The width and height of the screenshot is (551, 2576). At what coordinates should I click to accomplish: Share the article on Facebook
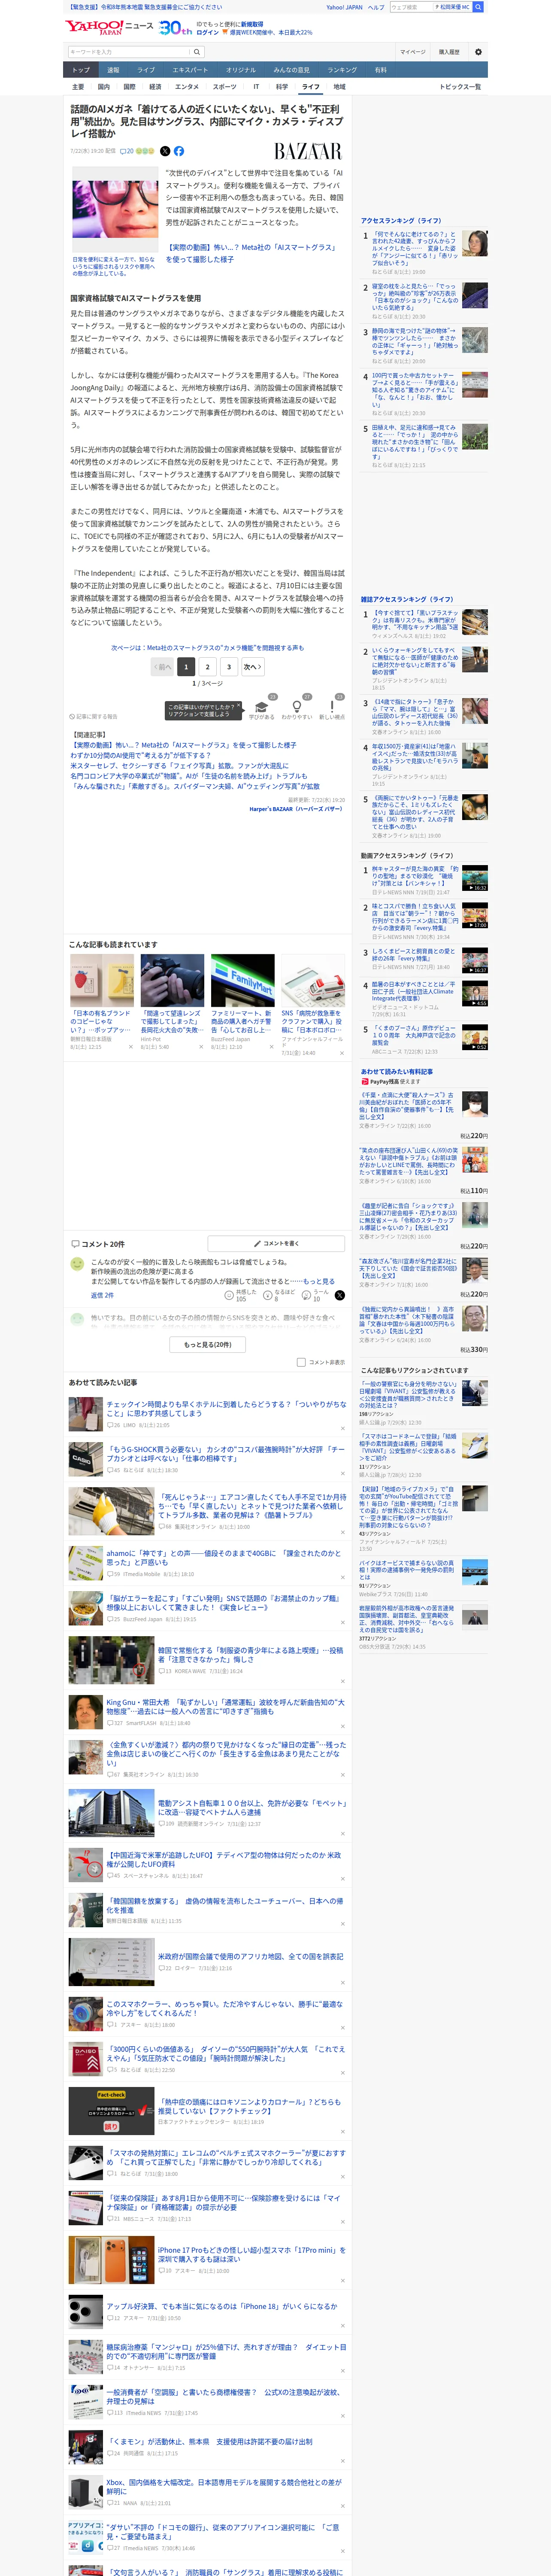(179, 151)
